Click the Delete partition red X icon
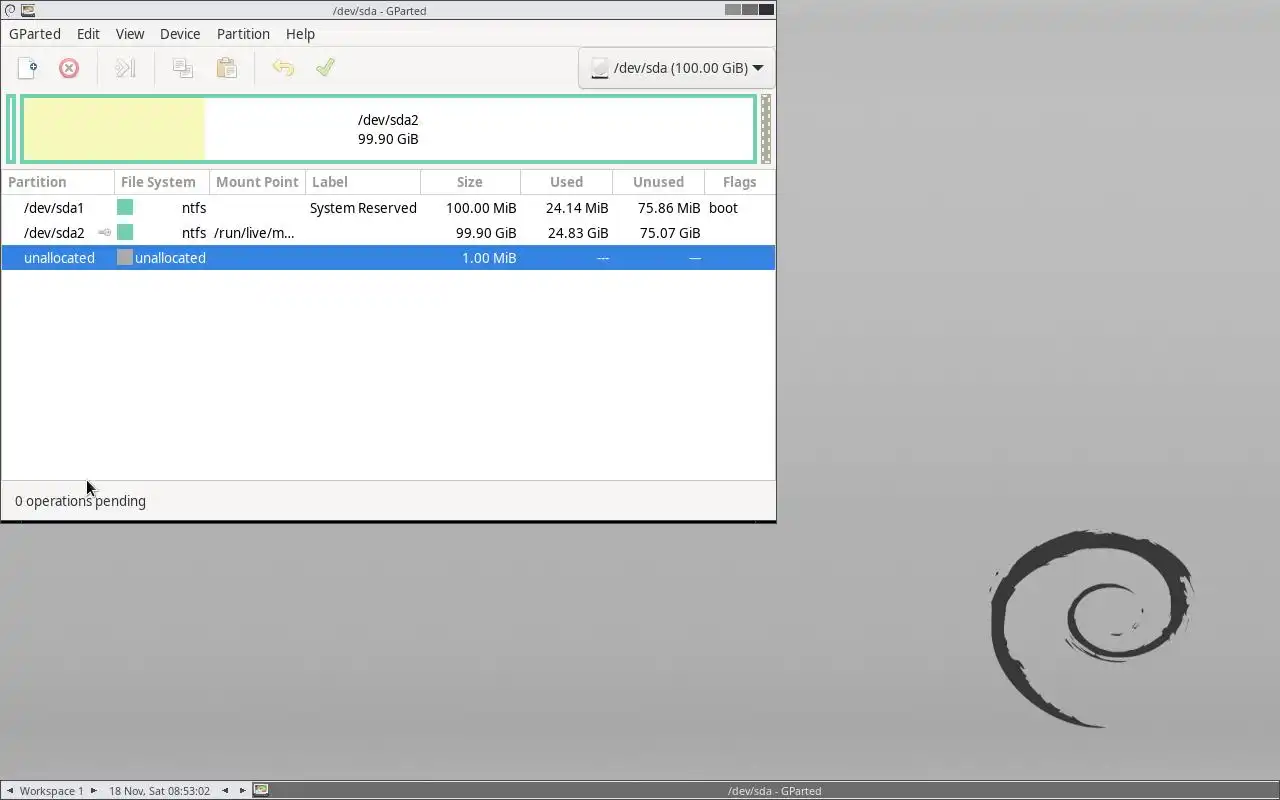 [x=69, y=68]
